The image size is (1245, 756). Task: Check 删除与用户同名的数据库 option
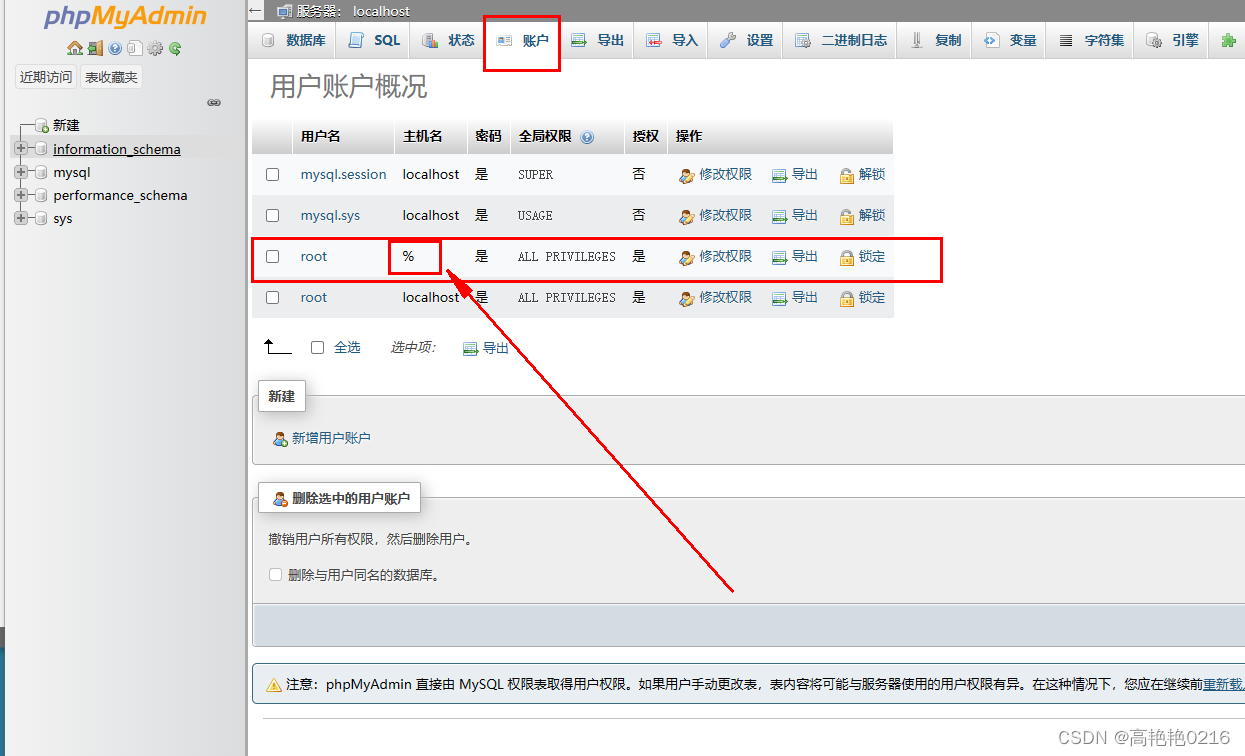click(275, 574)
